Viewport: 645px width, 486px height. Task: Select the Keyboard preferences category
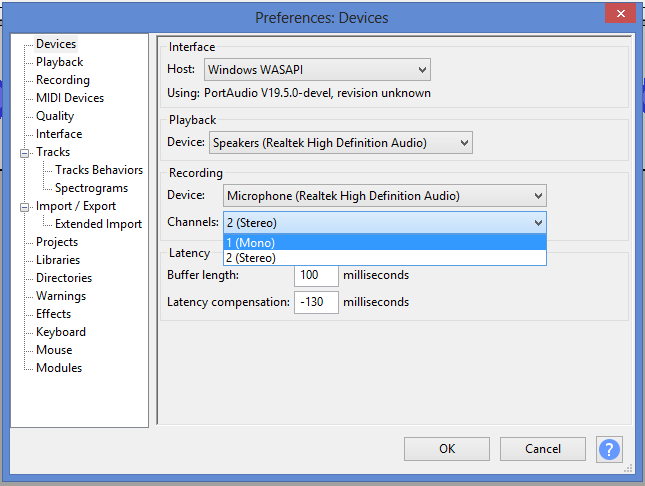click(61, 332)
